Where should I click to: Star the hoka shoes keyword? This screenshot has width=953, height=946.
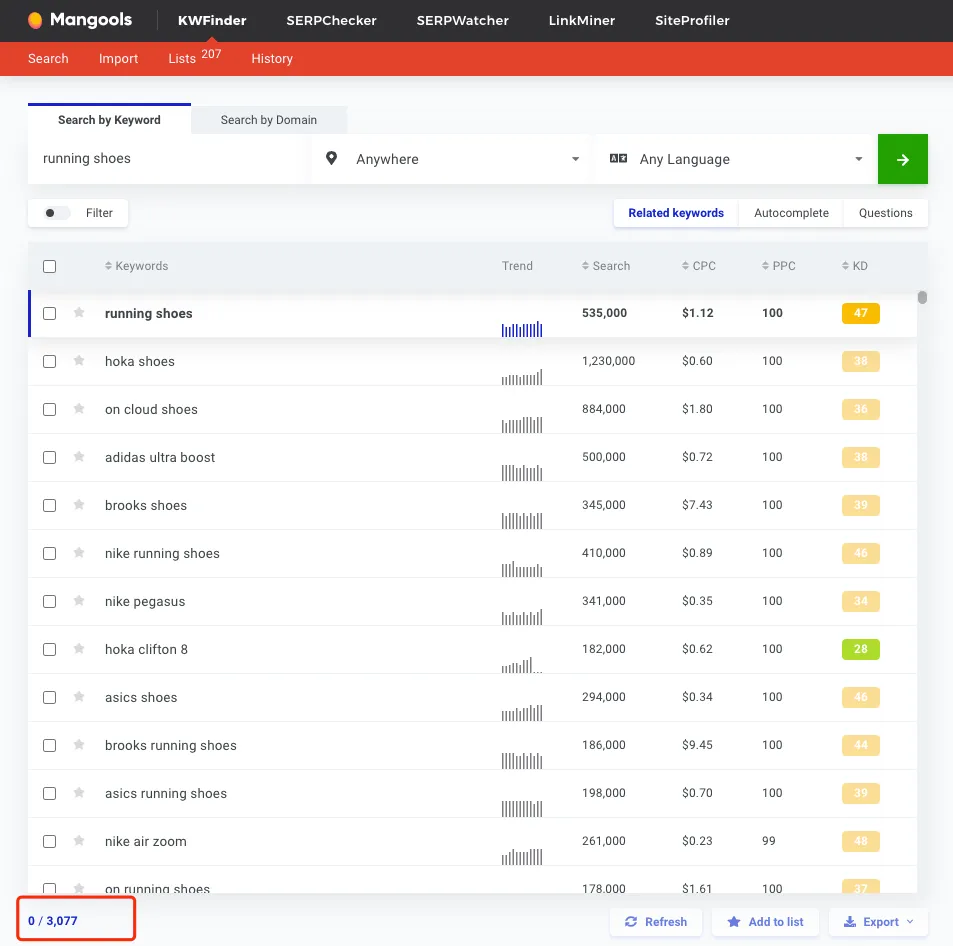79,361
